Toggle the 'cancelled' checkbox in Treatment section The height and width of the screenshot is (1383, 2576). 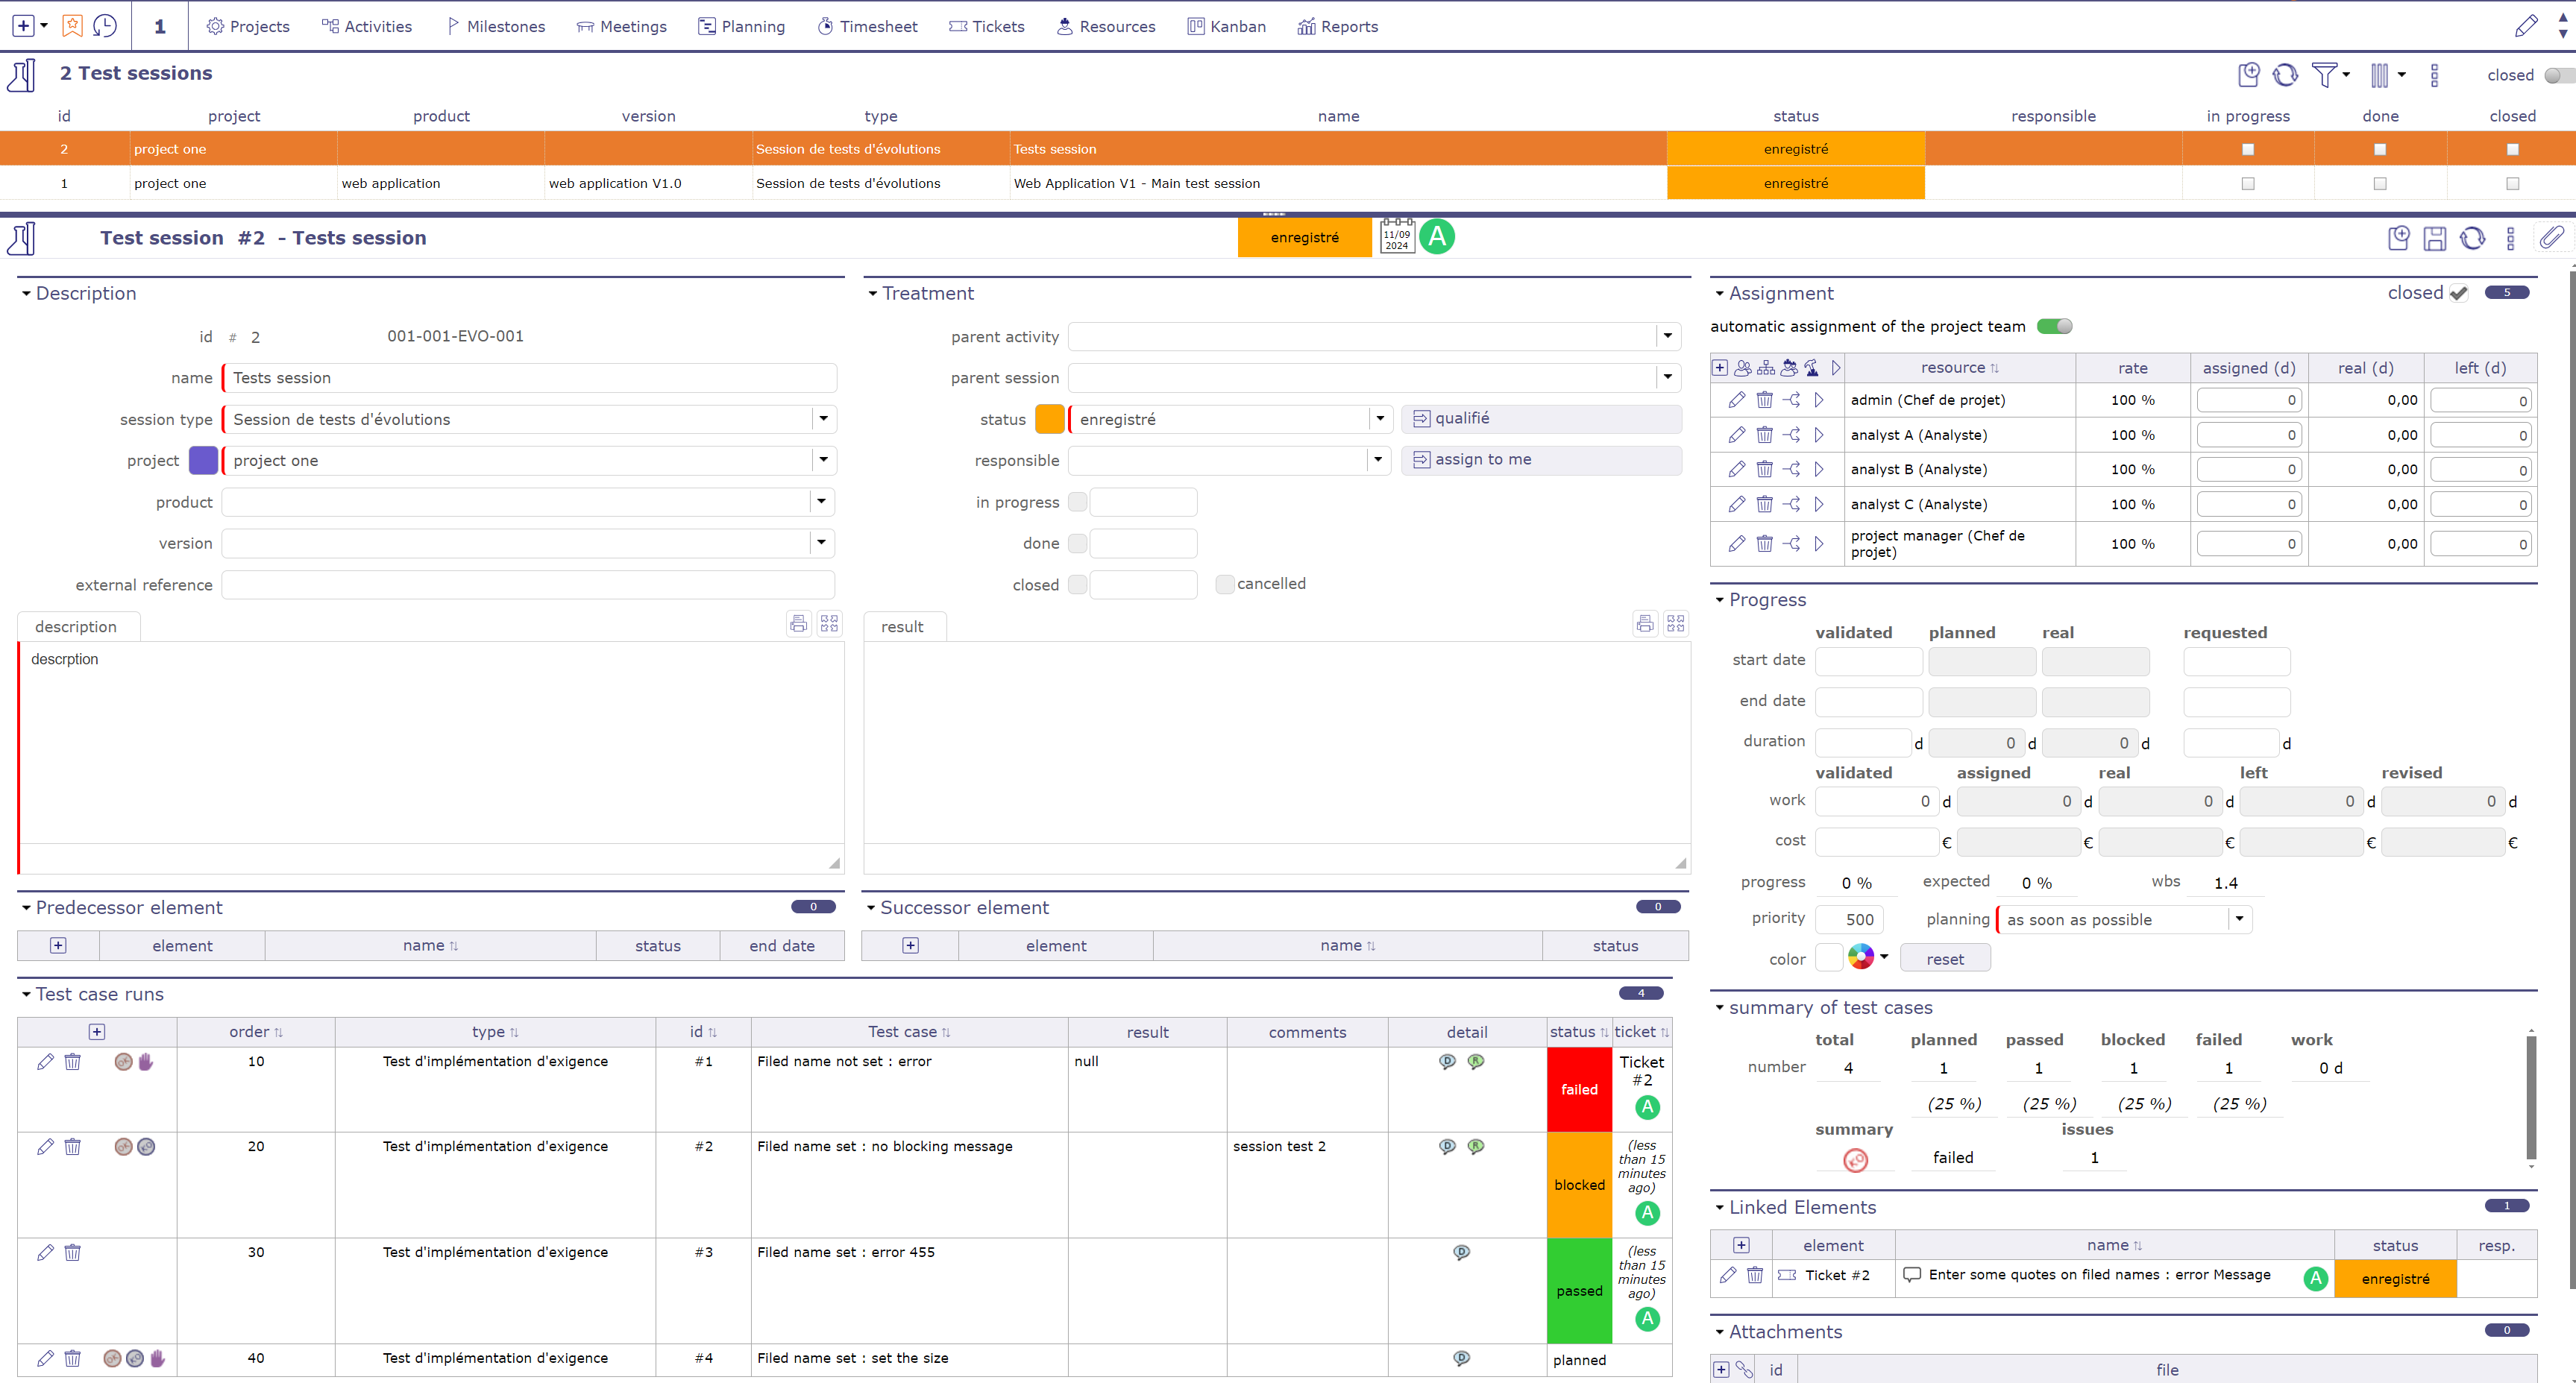(1223, 582)
